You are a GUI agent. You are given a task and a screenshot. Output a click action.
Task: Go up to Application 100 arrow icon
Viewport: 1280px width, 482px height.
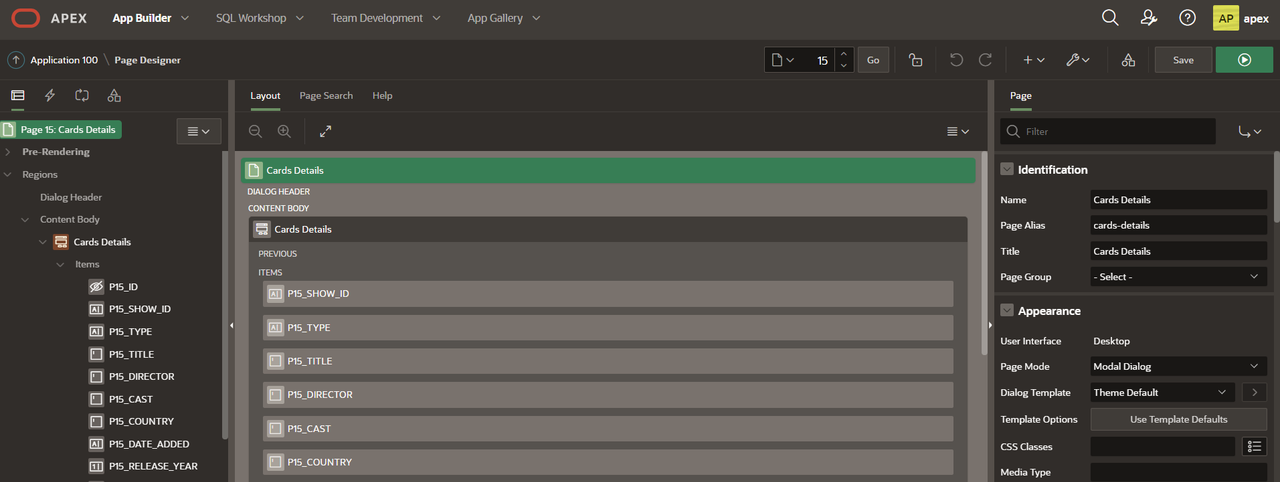16,60
